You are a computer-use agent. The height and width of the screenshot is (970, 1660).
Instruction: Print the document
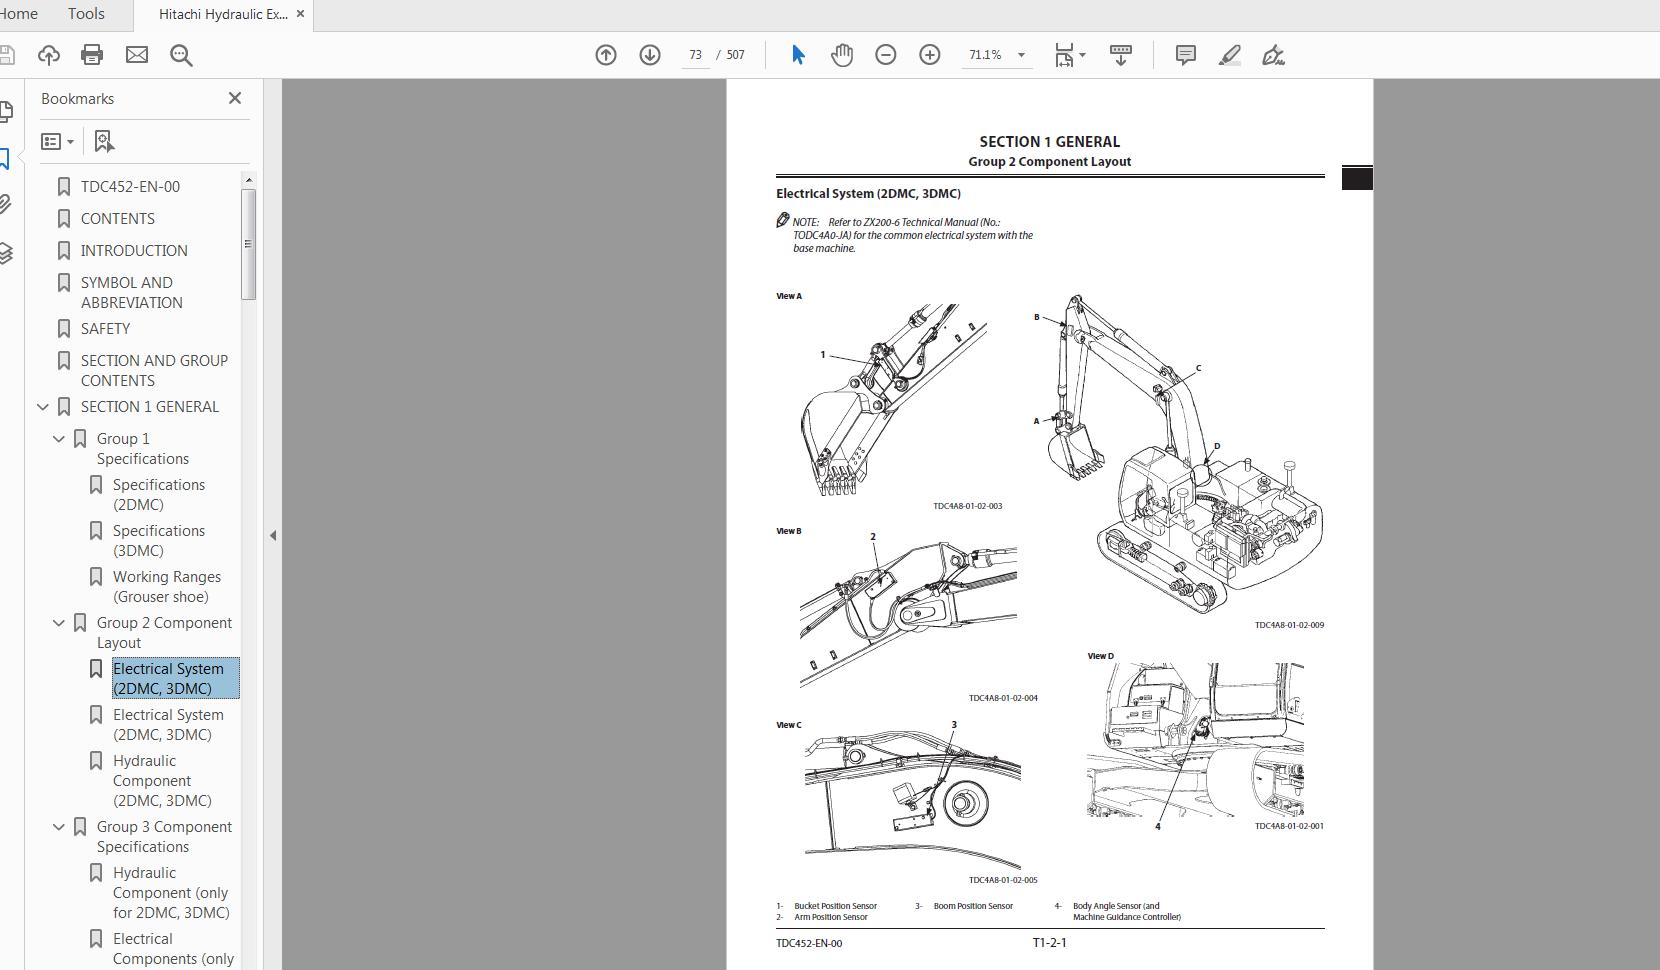click(92, 55)
